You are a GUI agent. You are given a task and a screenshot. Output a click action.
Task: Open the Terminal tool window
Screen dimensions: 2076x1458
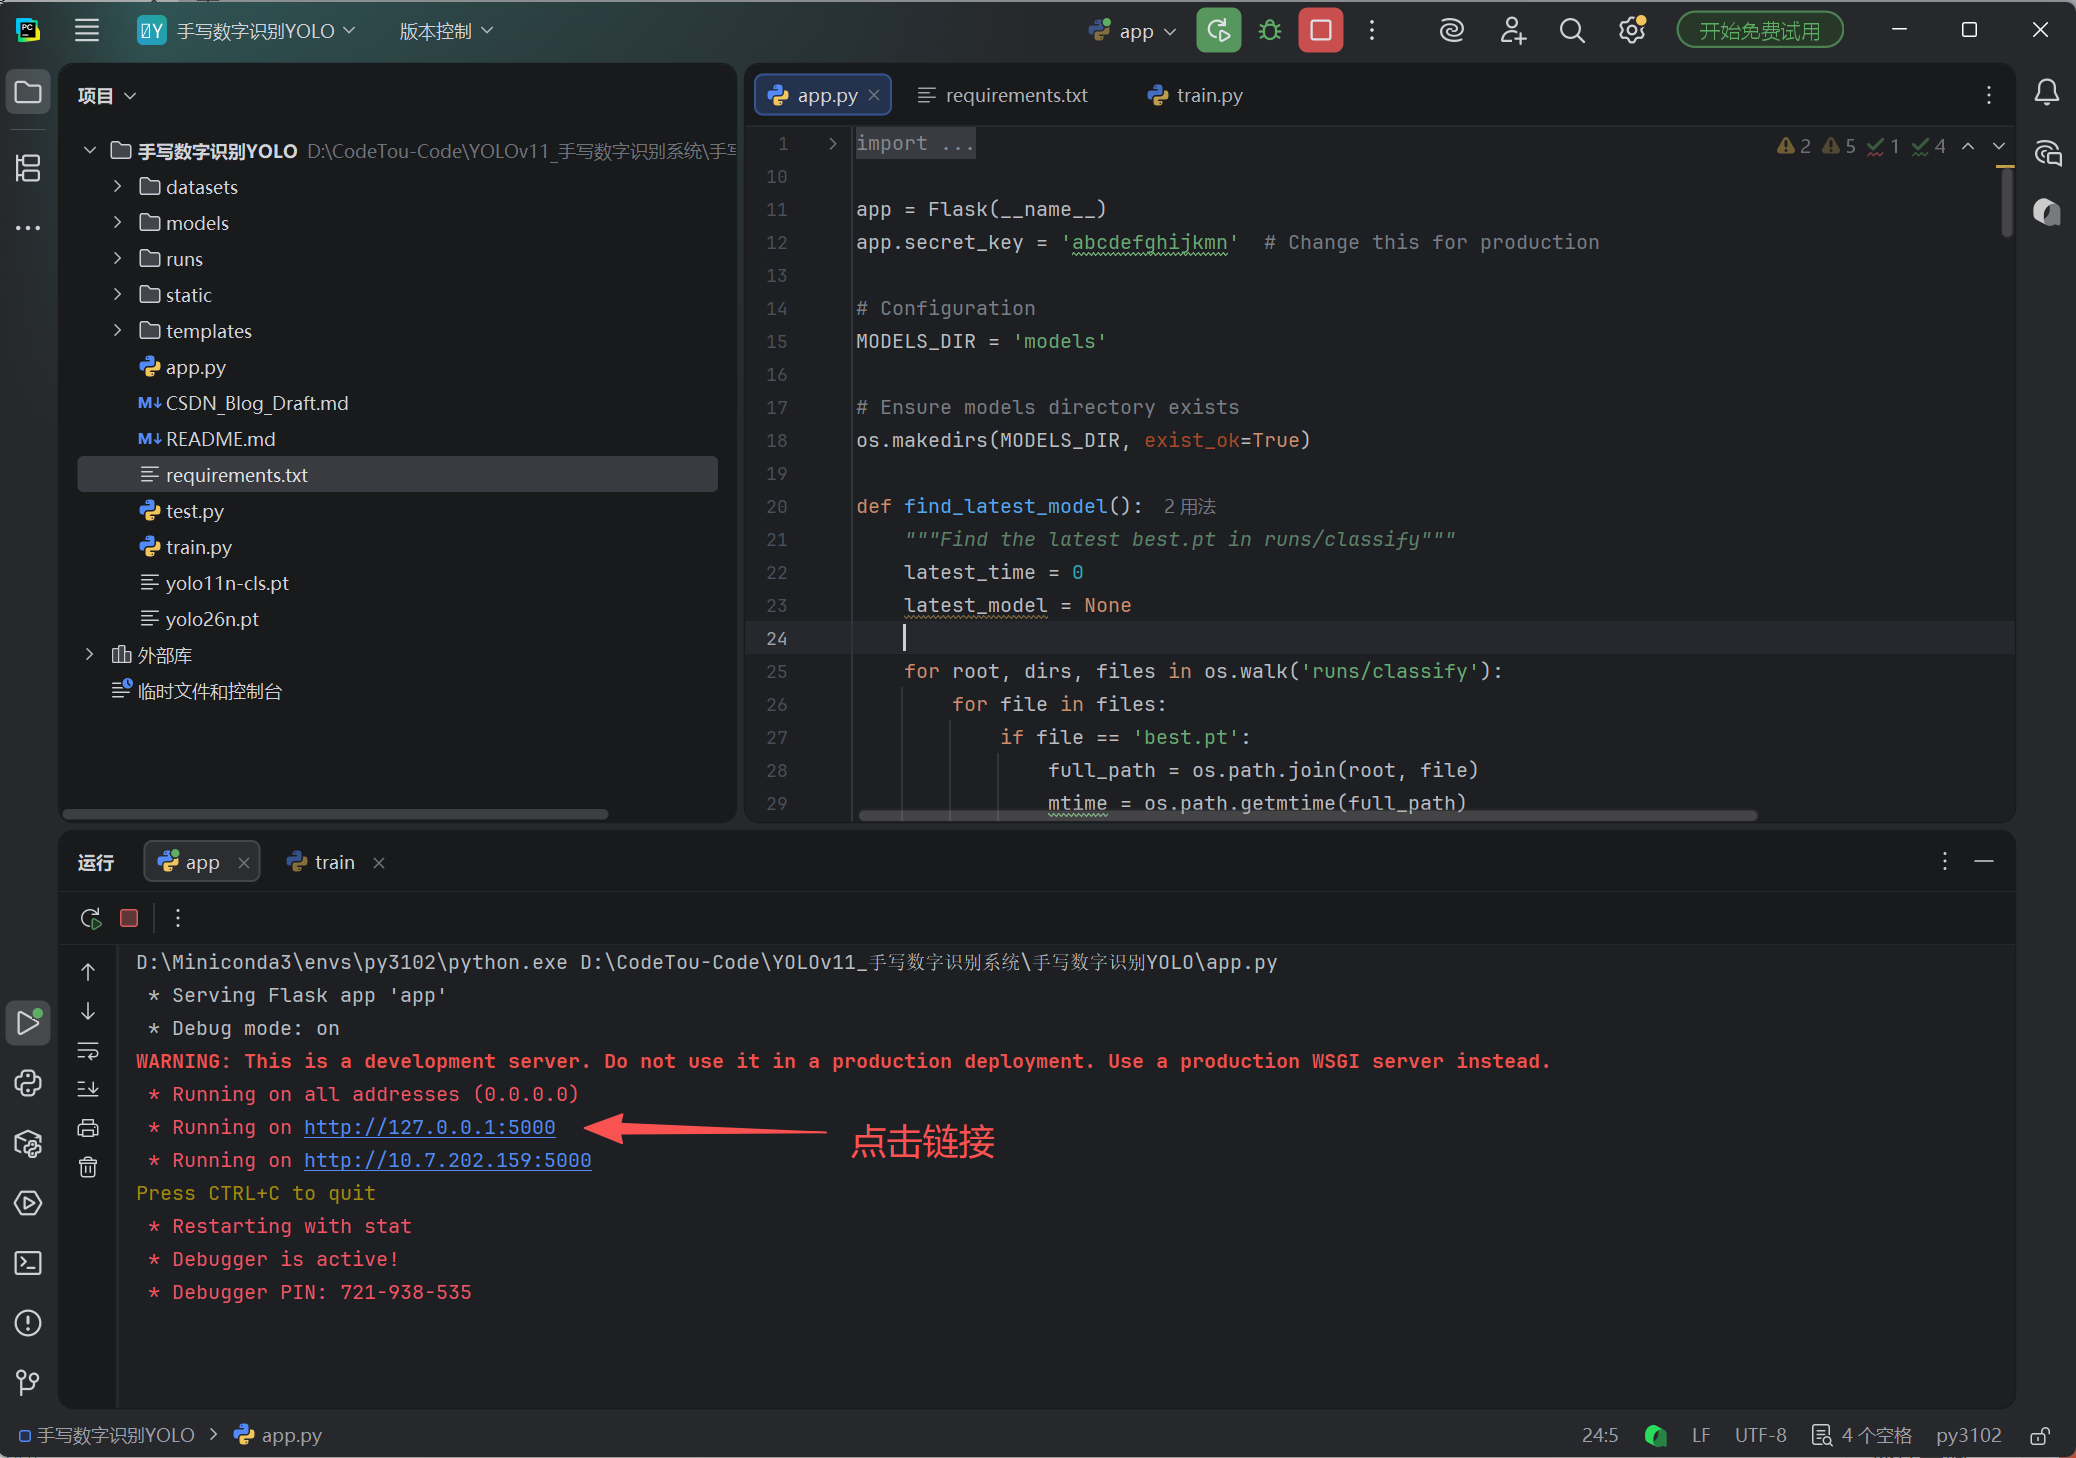point(28,1263)
